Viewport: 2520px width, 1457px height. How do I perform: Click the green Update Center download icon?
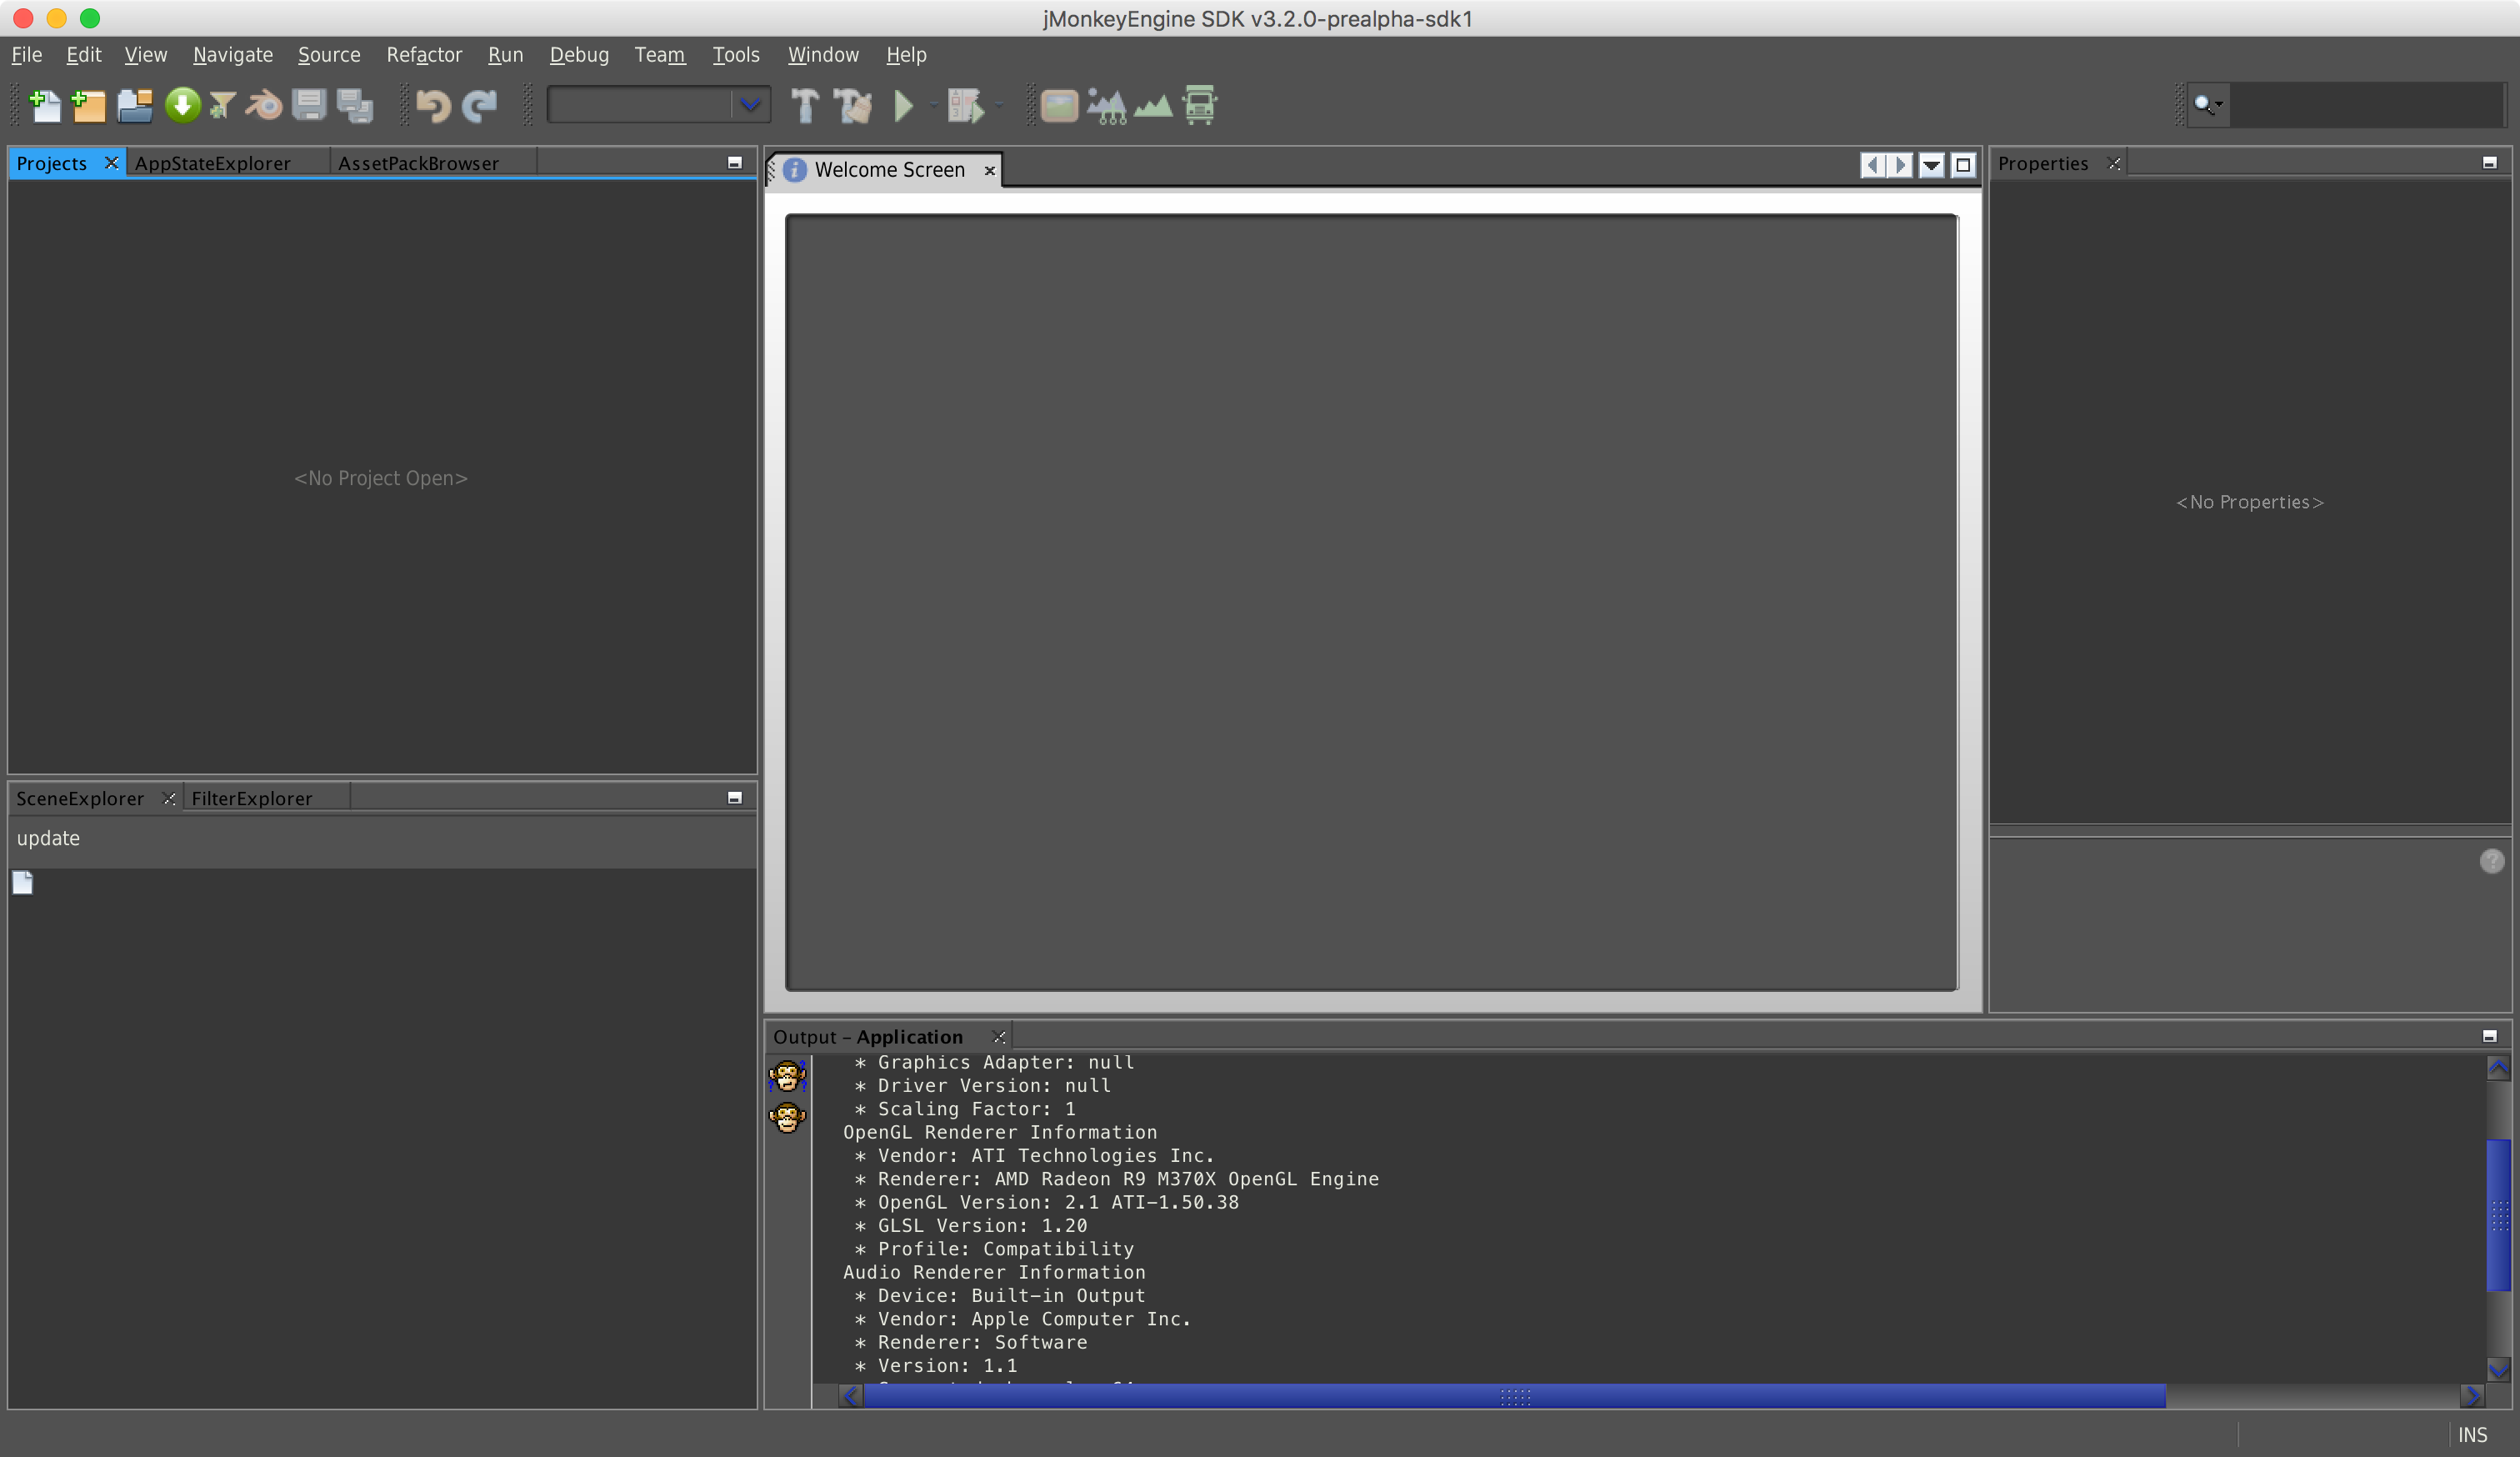pyautogui.click(x=183, y=105)
